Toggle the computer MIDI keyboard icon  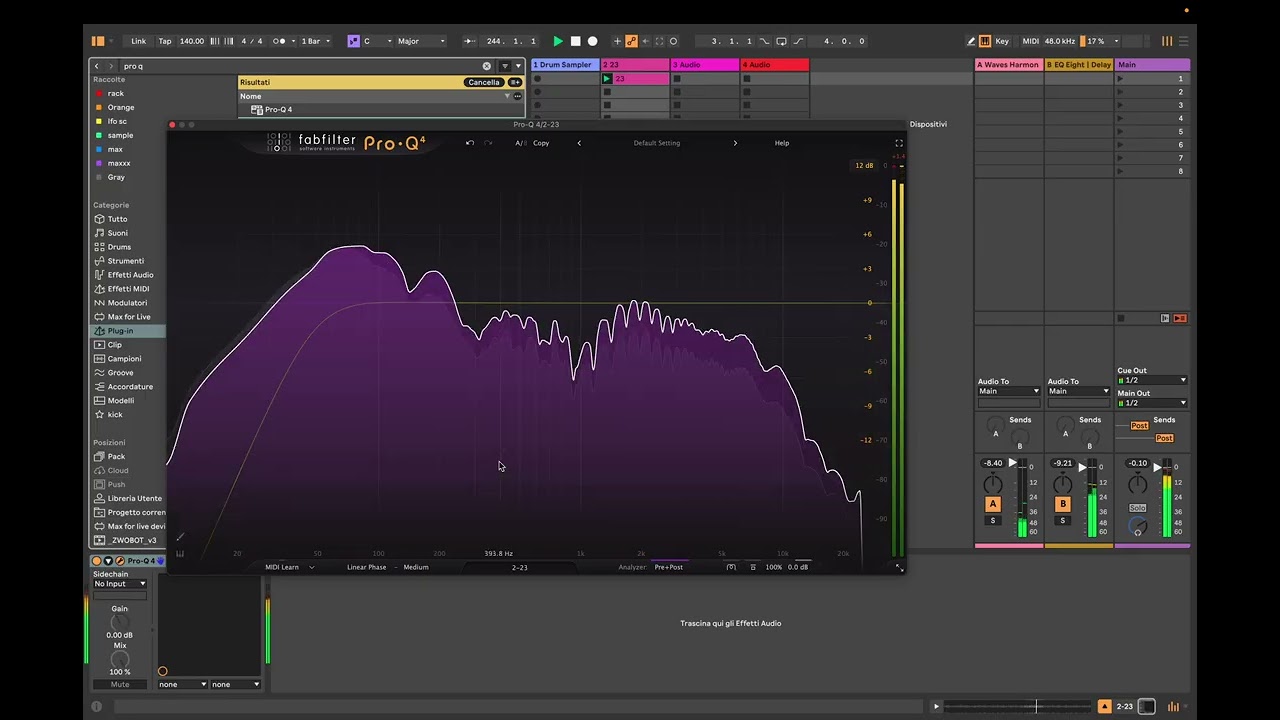985,41
